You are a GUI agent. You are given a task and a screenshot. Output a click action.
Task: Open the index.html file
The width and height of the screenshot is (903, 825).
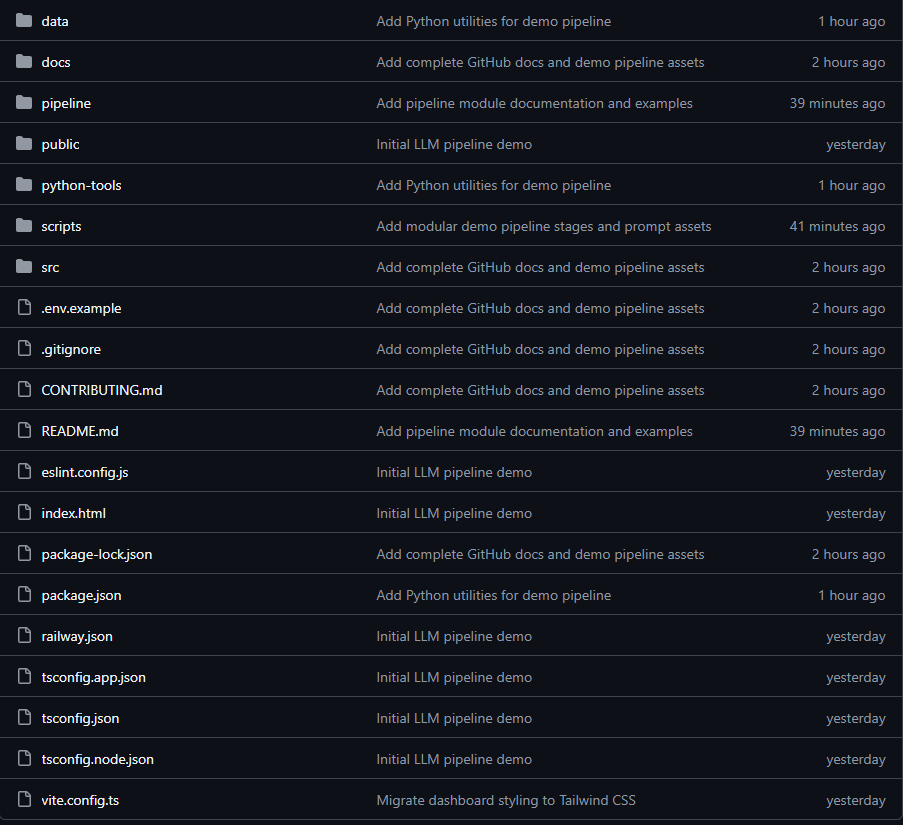coord(73,513)
